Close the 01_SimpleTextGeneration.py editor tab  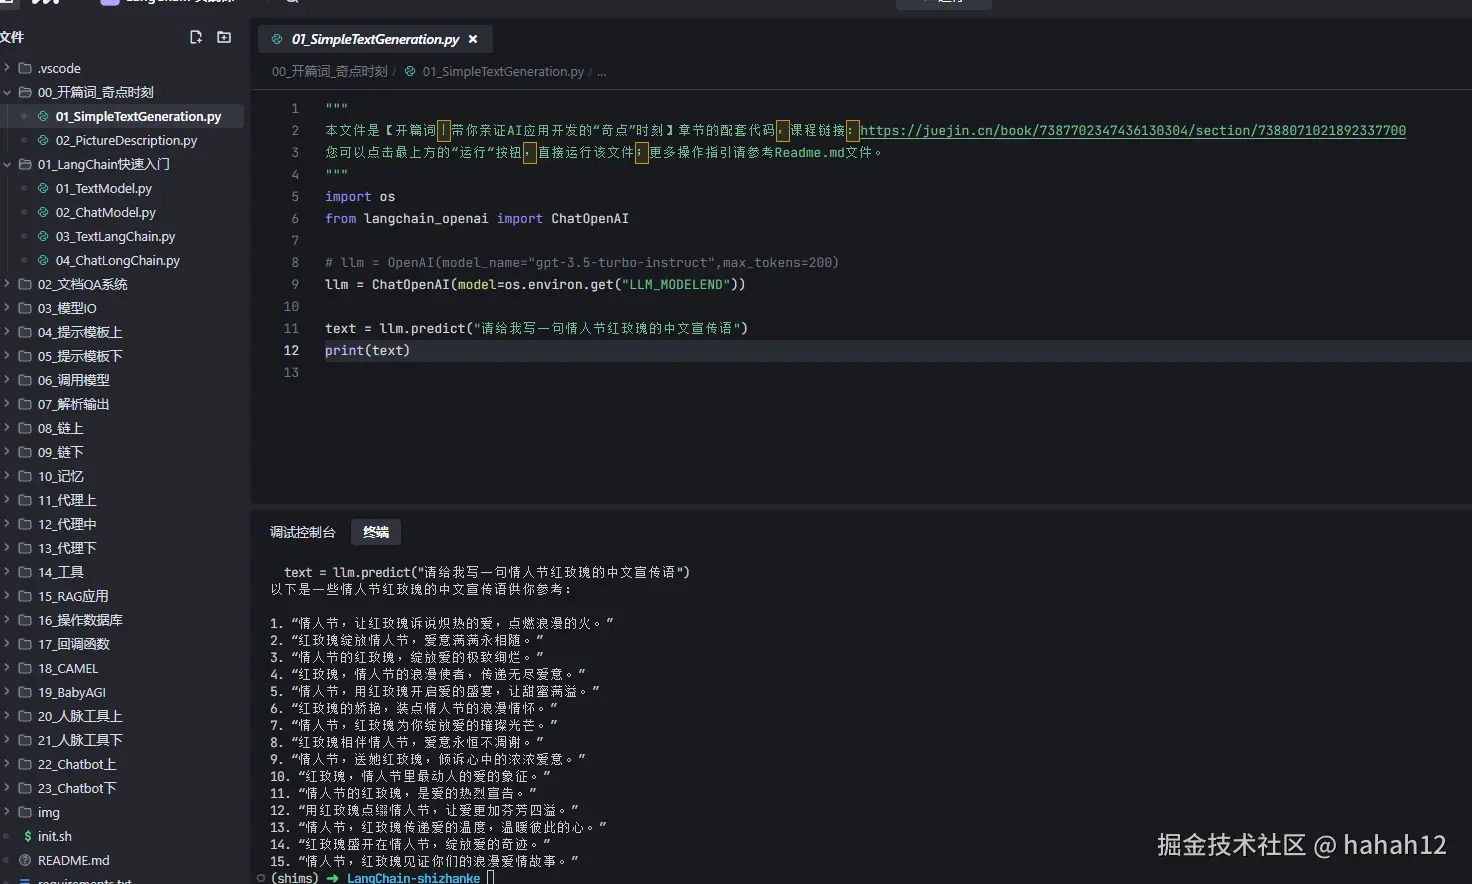(473, 39)
